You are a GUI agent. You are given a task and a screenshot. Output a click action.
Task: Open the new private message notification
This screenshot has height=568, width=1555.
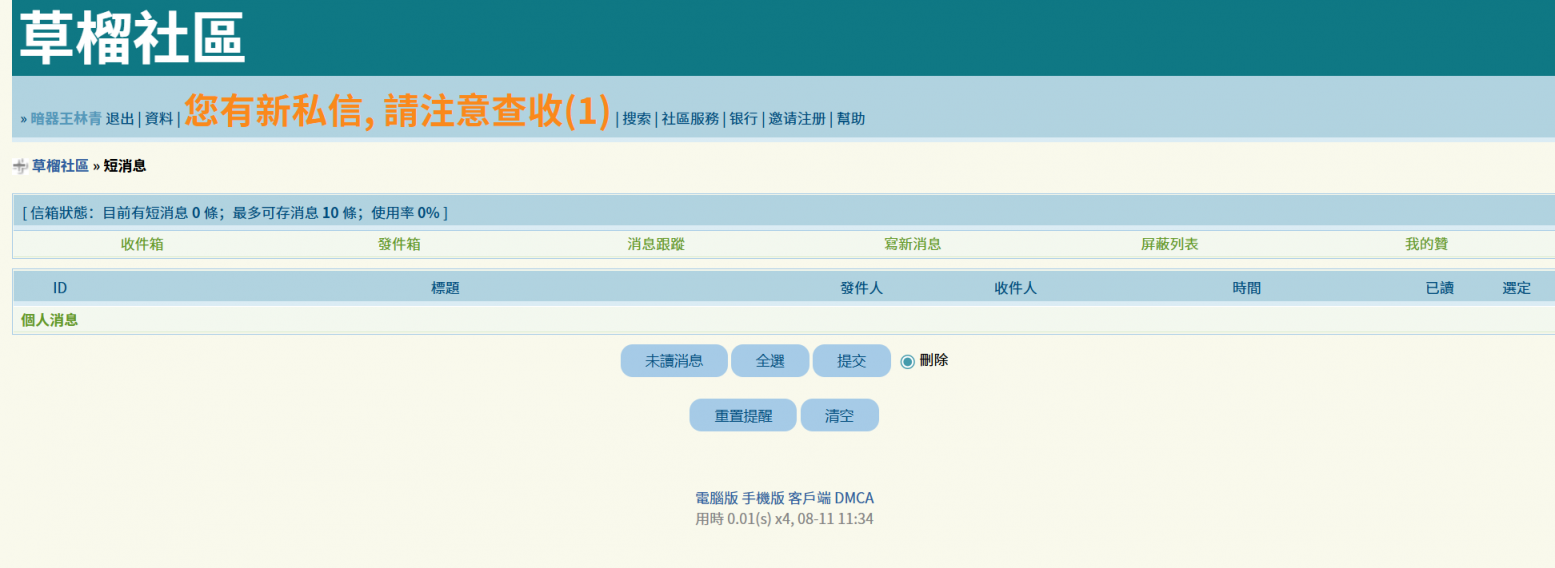point(397,112)
